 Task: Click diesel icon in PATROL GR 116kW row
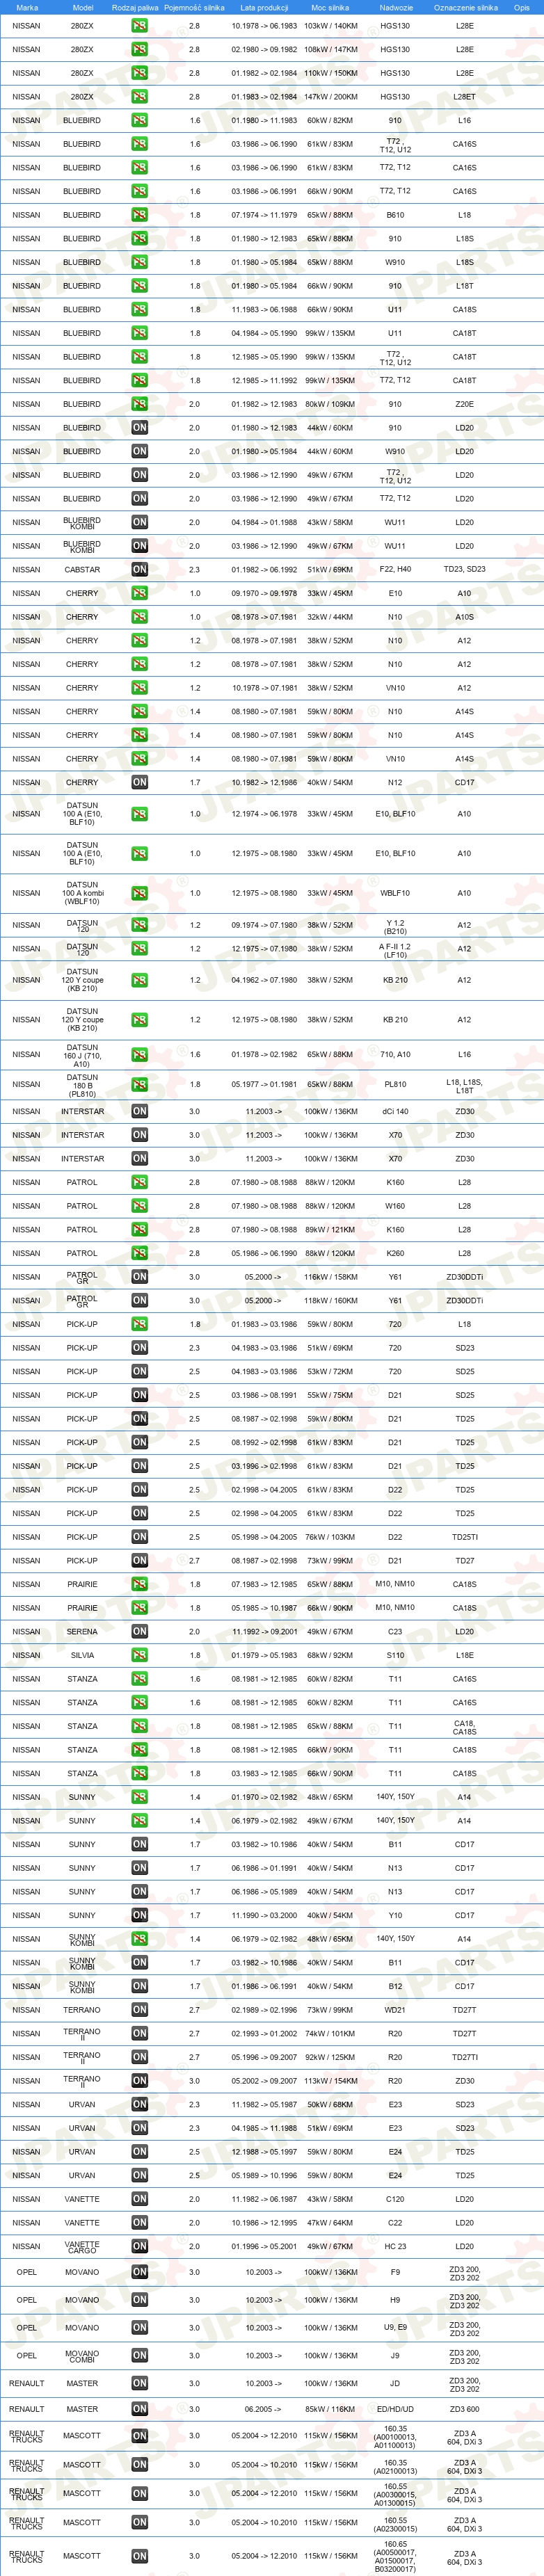click(x=139, y=1277)
